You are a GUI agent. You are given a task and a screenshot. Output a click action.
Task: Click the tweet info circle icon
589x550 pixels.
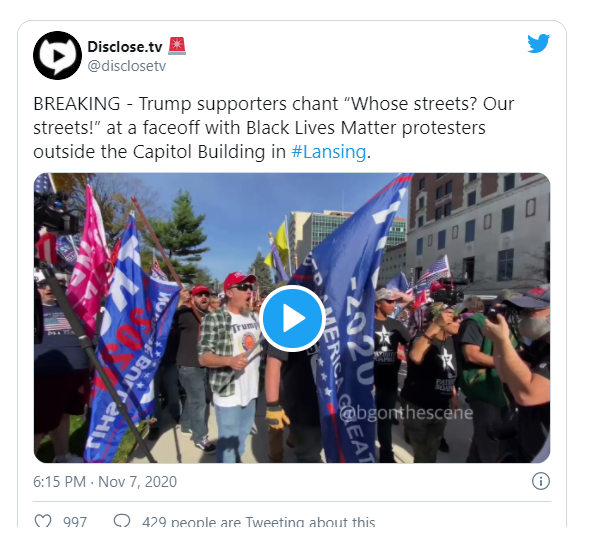click(541, 481)
